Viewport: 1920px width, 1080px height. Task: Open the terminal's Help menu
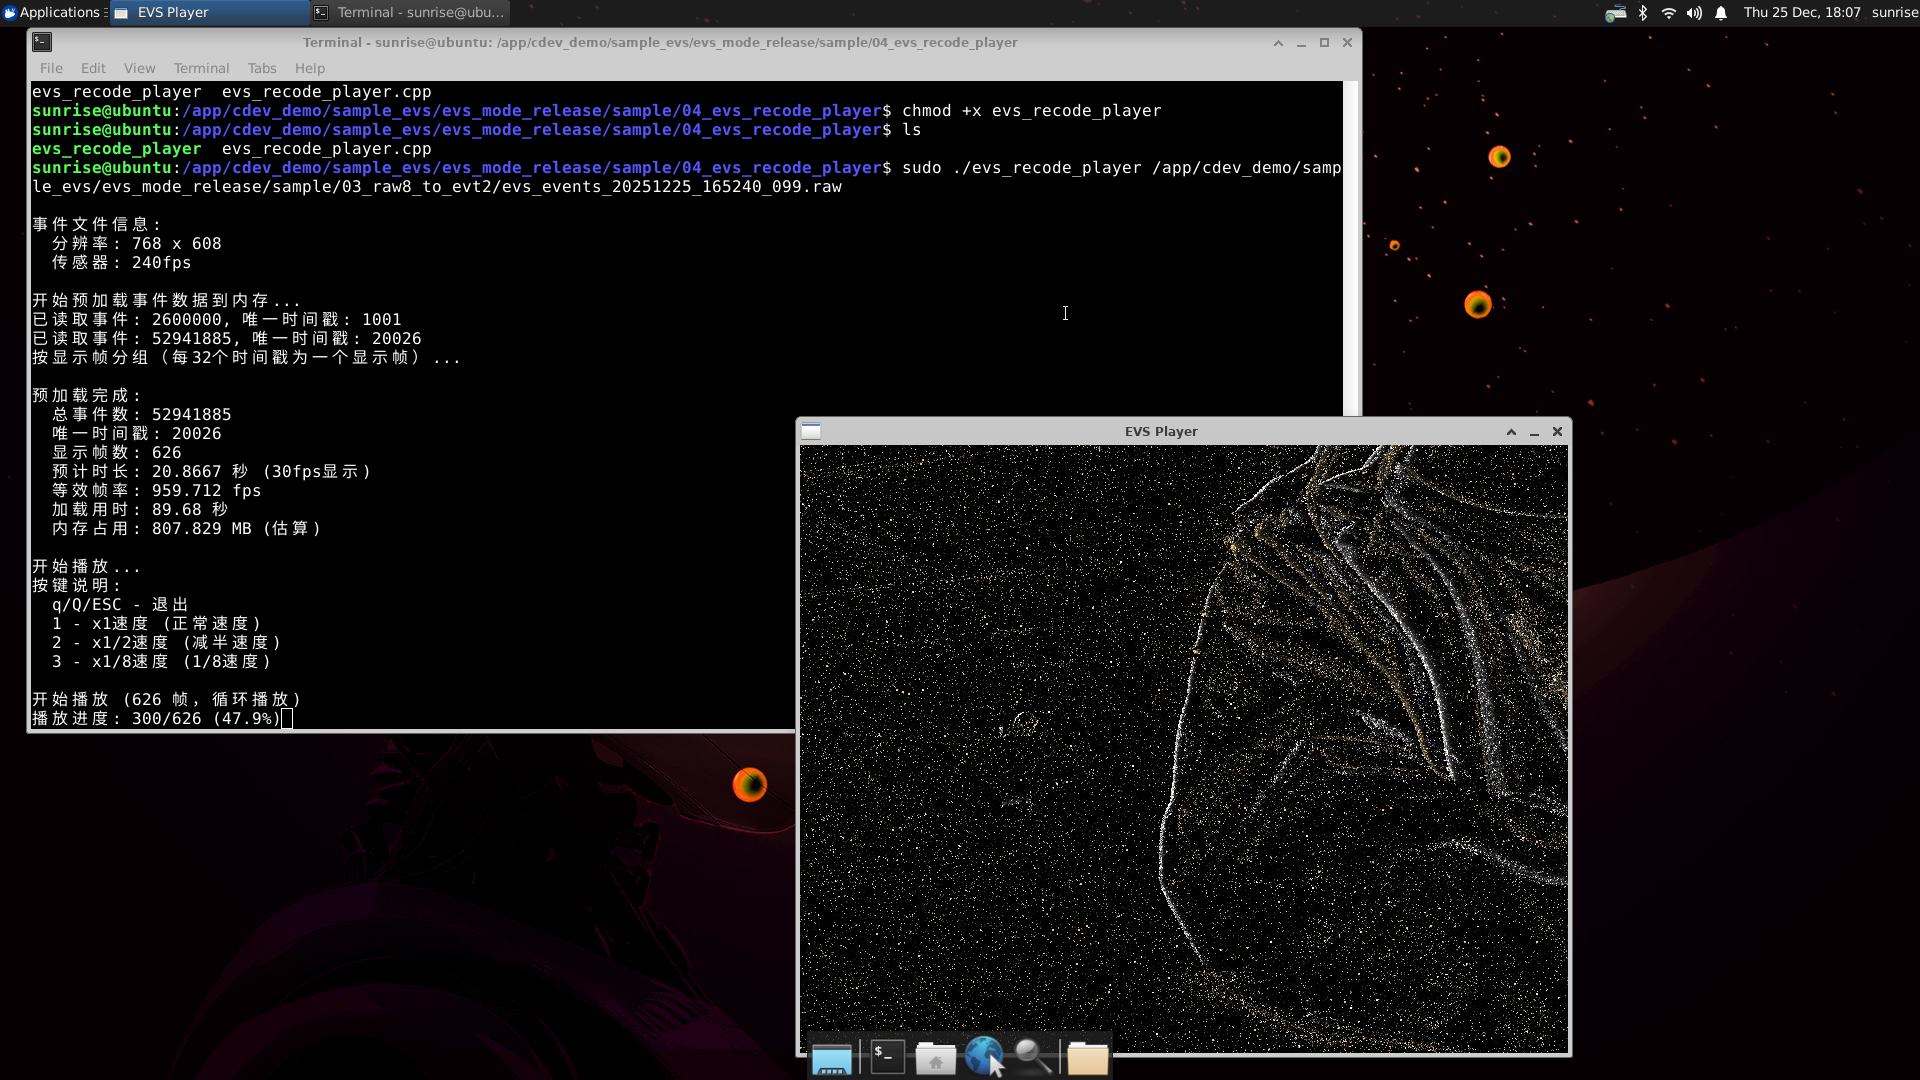(310, 68)
